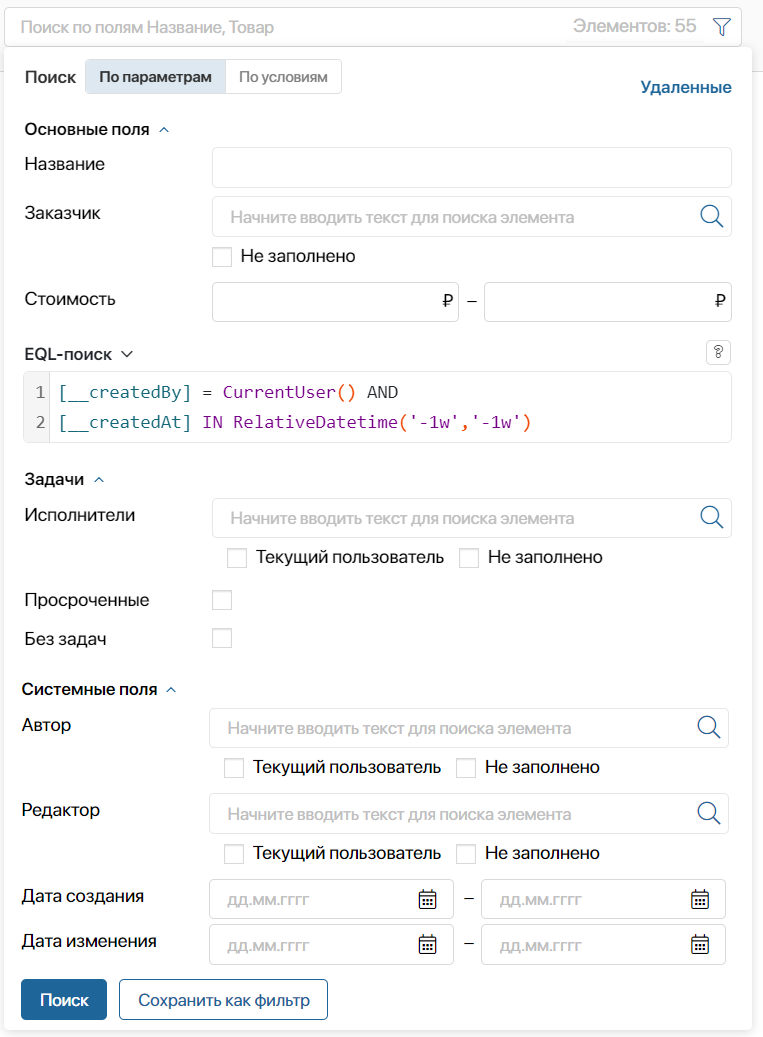Image resolution: width=763 pixels, height=1037 pixels.
Task: Click the Дата изменения start date field
Action: [x=331, y=944]
